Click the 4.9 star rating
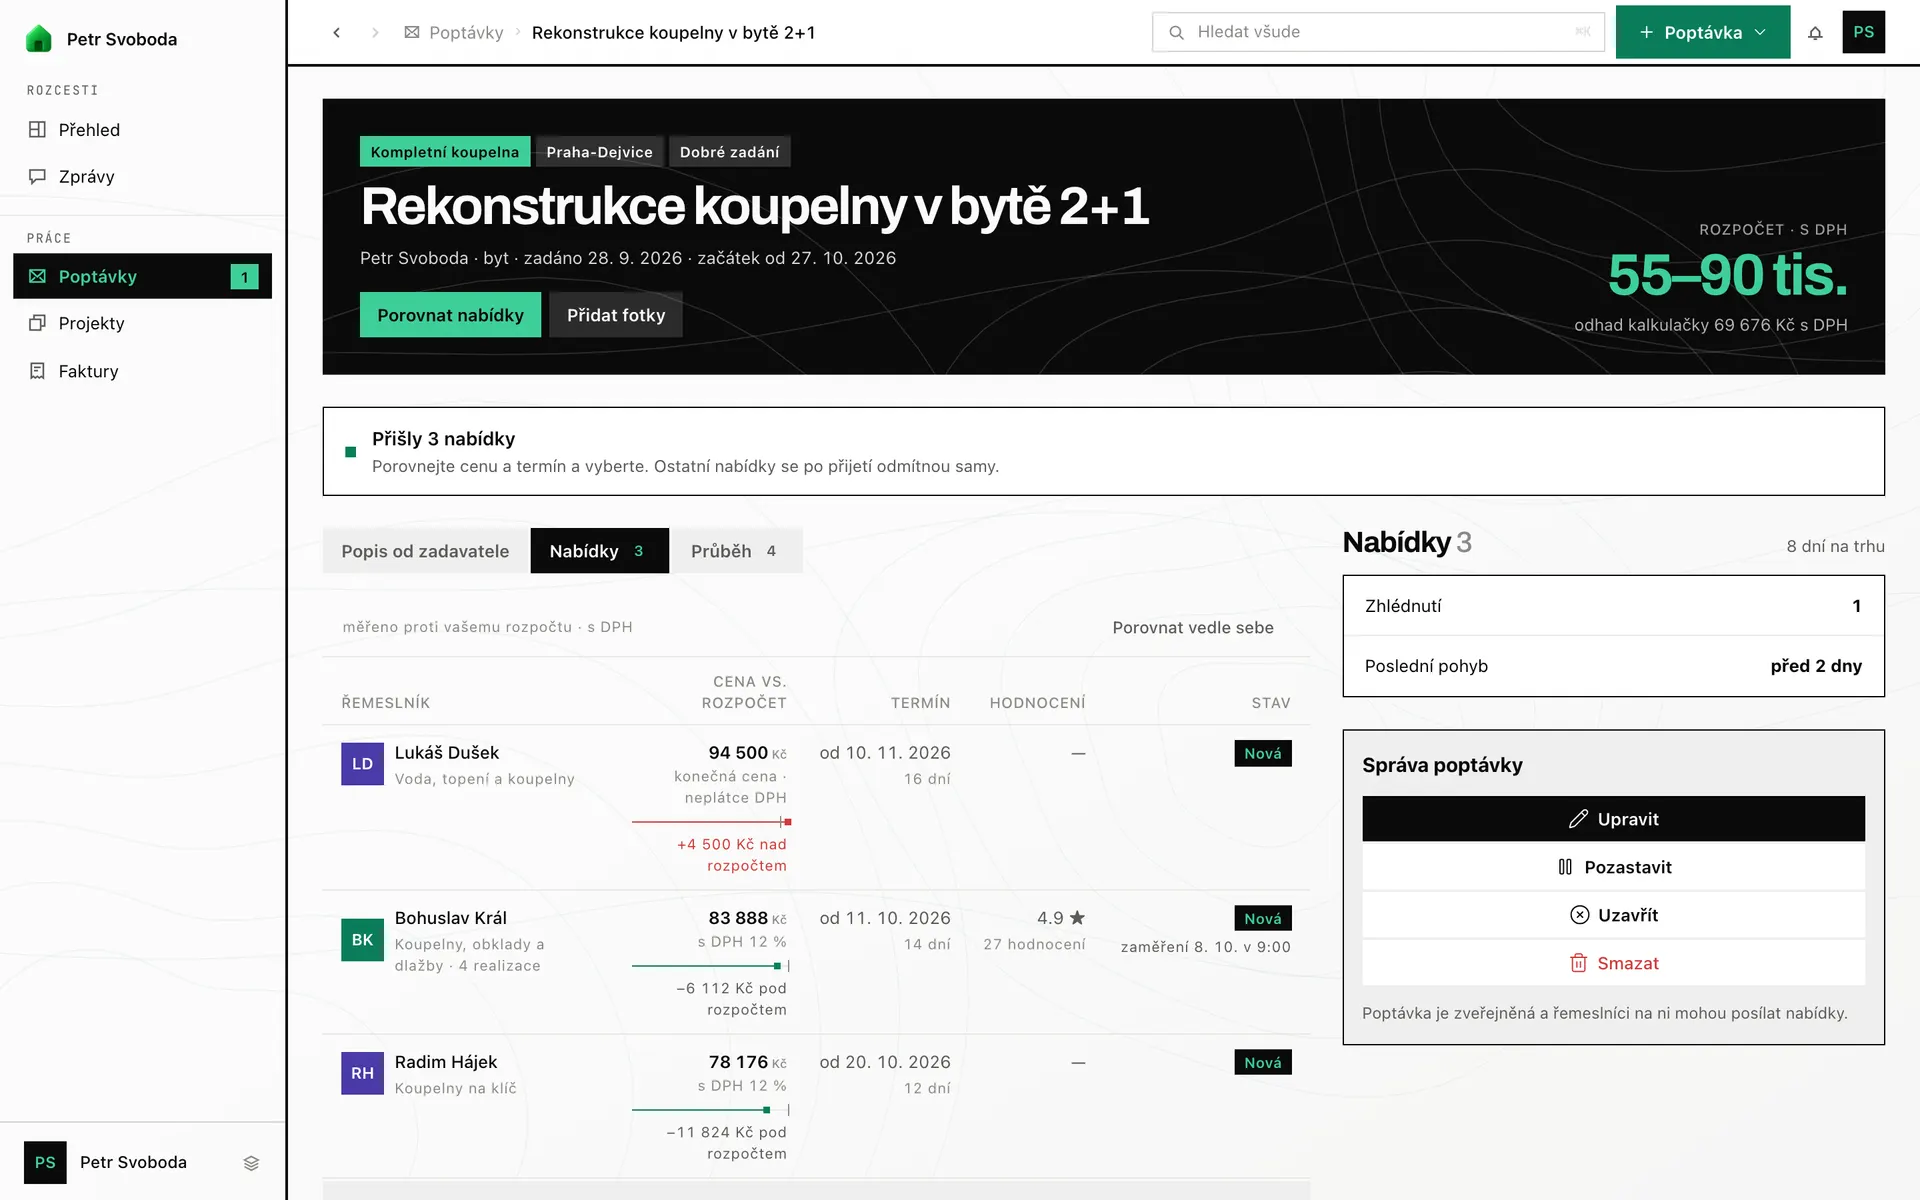This screenshot has height=1200, width=1920. coord(1060,918)
